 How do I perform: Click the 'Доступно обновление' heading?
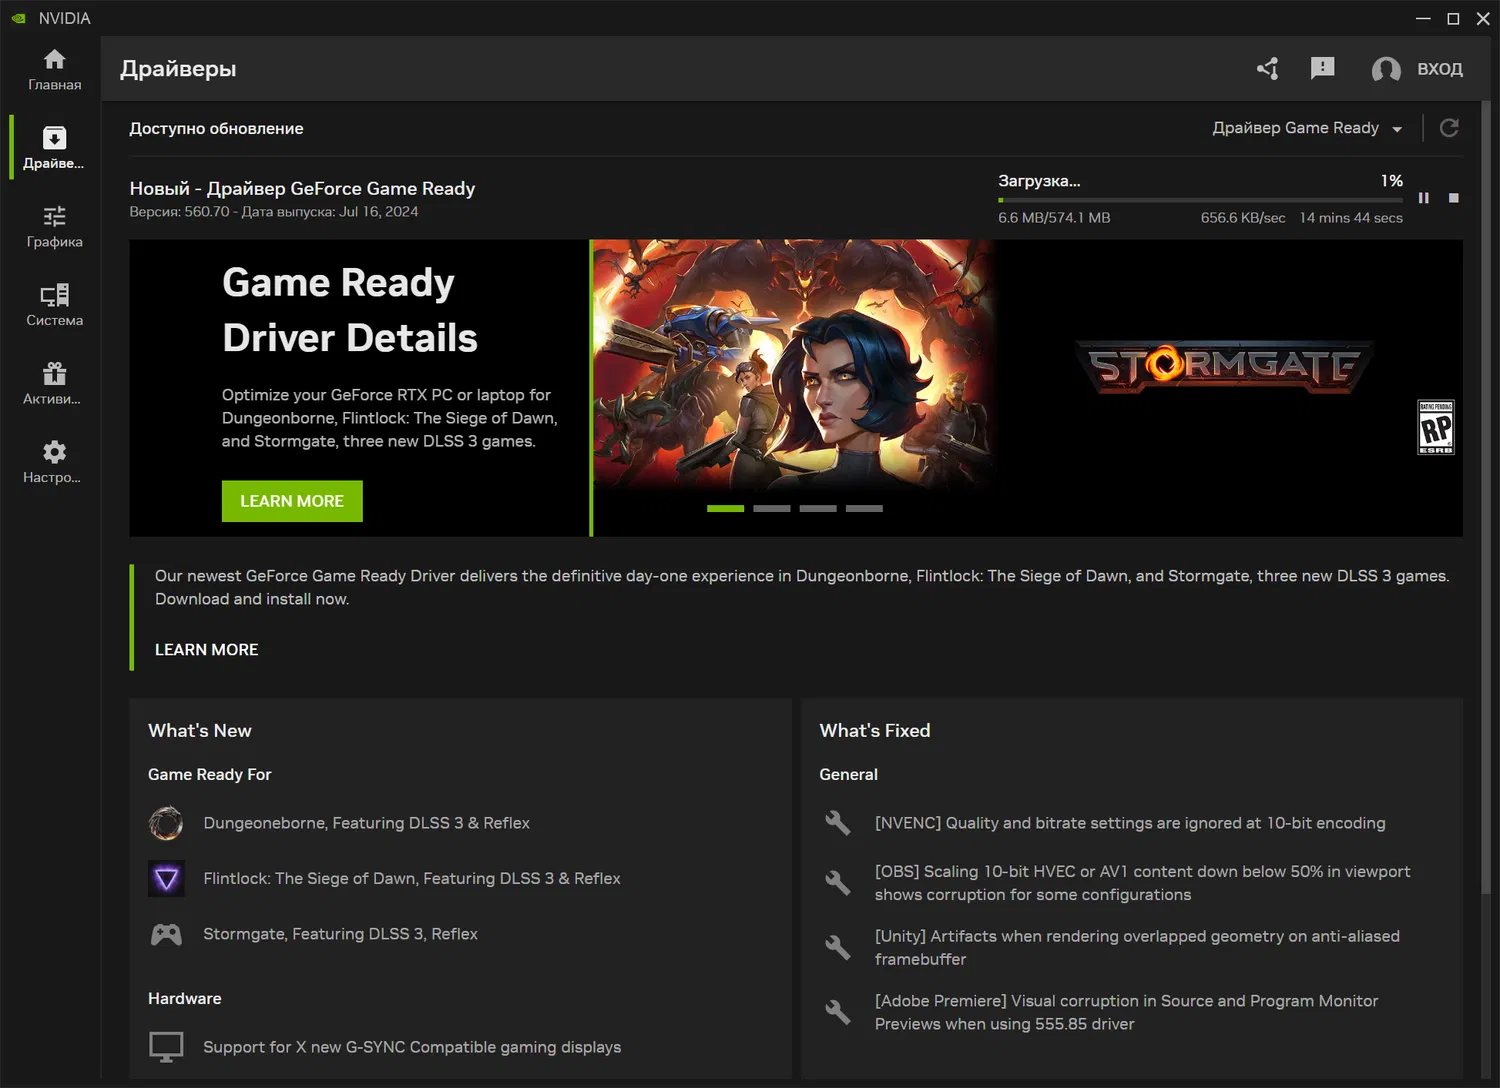click(x=216, y=128)
